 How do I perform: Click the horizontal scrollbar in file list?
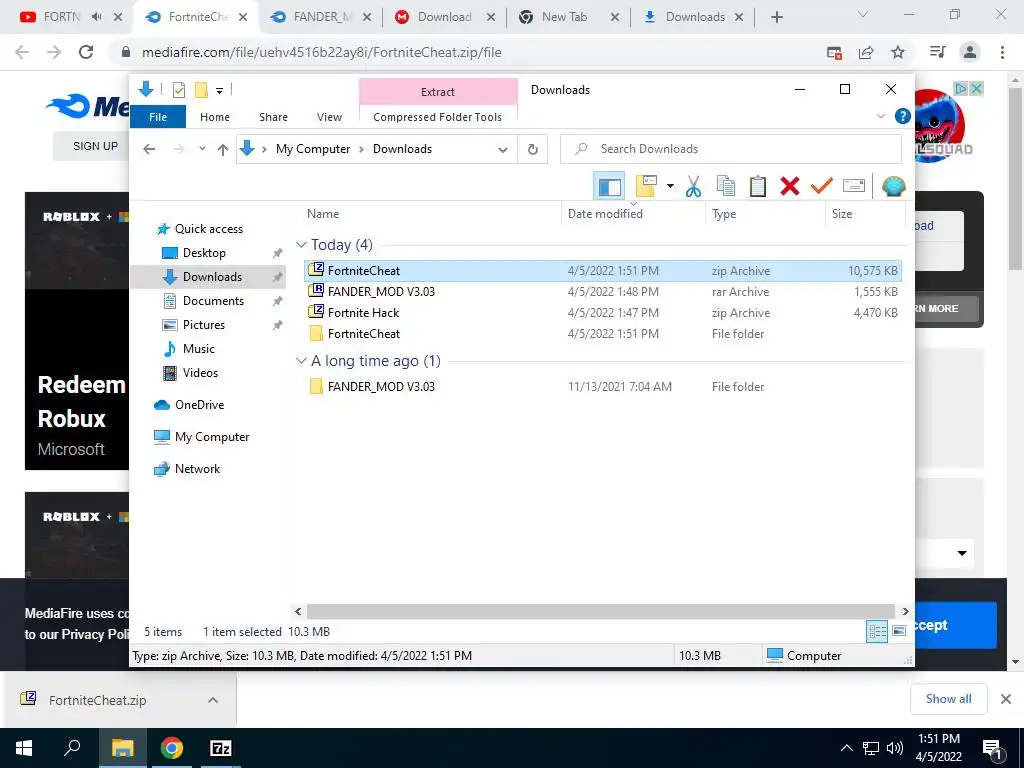coord(600,611)
